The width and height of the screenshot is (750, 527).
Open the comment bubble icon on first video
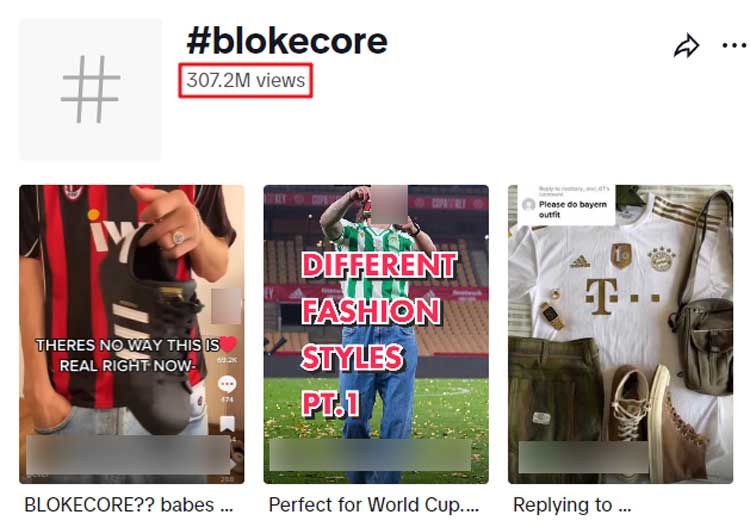coord(227,385)
